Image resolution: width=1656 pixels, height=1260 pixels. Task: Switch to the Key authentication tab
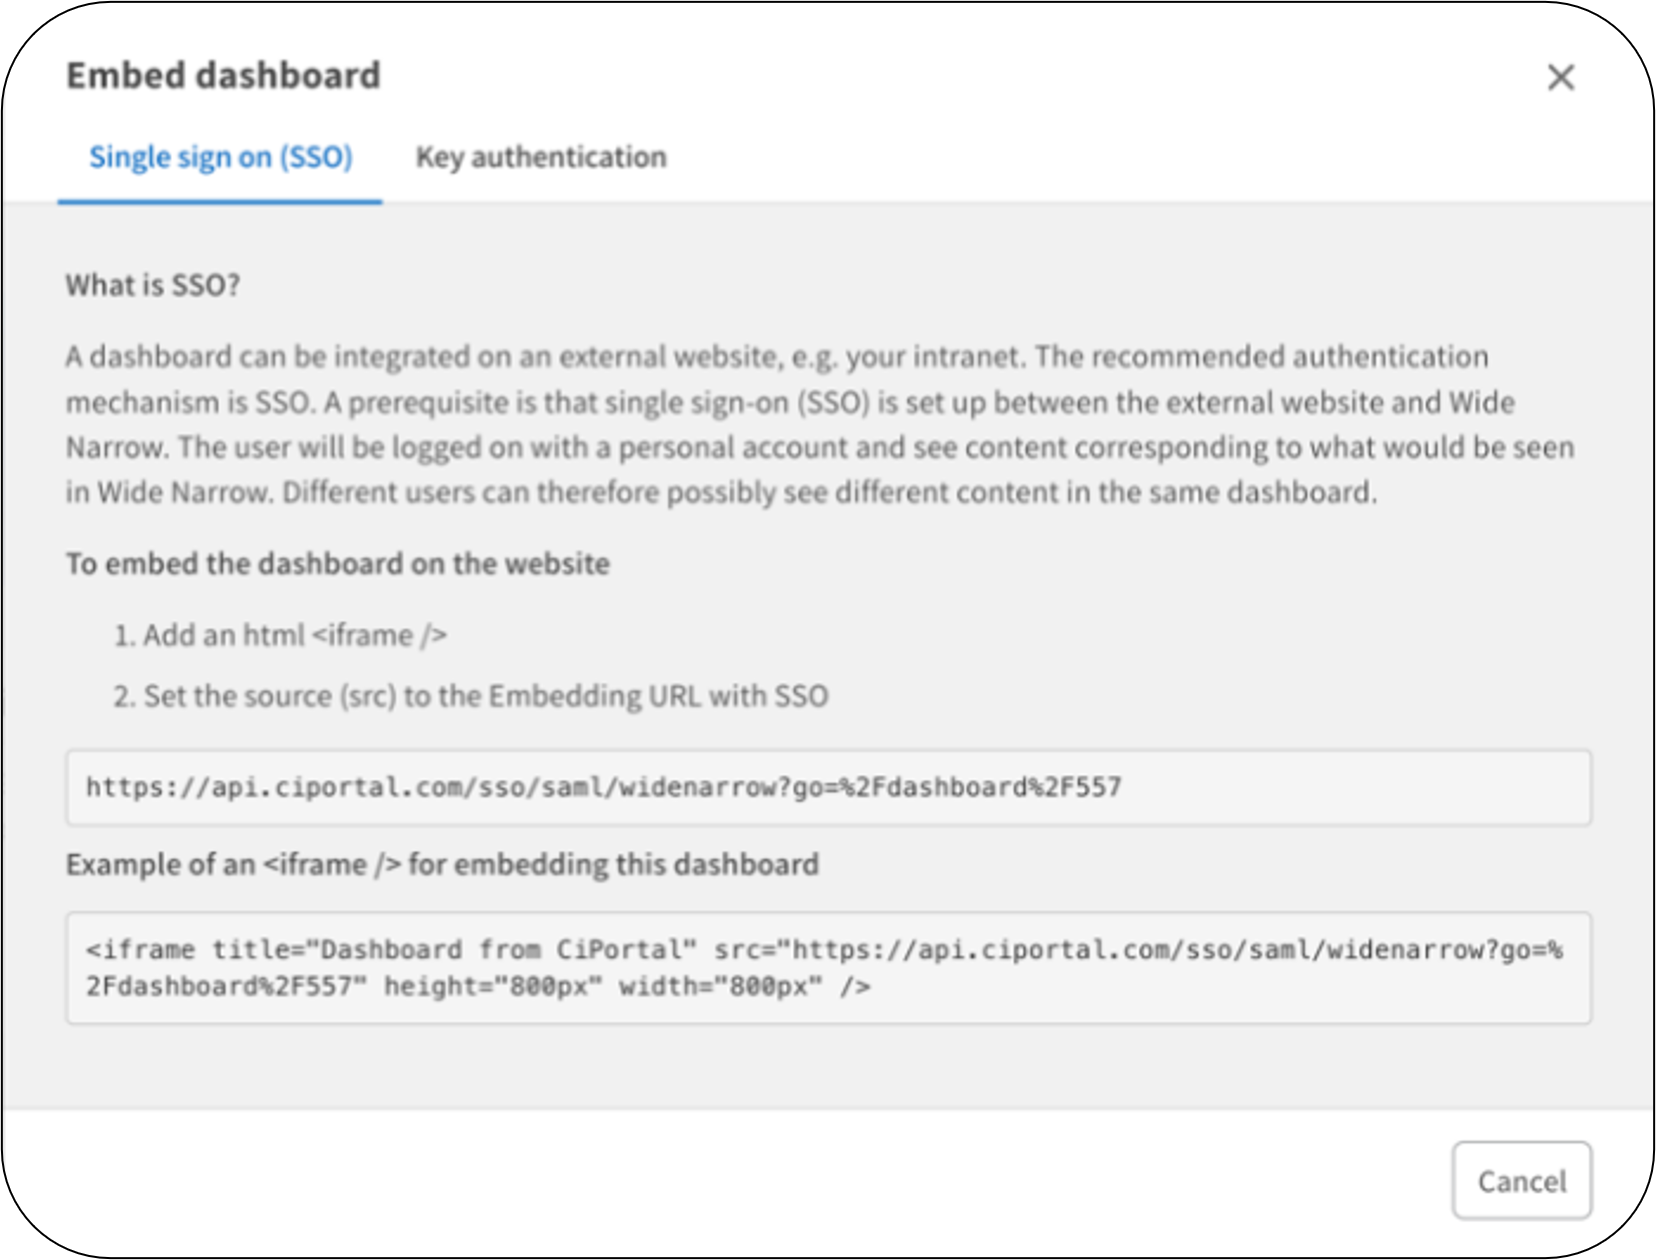(541, 157)
